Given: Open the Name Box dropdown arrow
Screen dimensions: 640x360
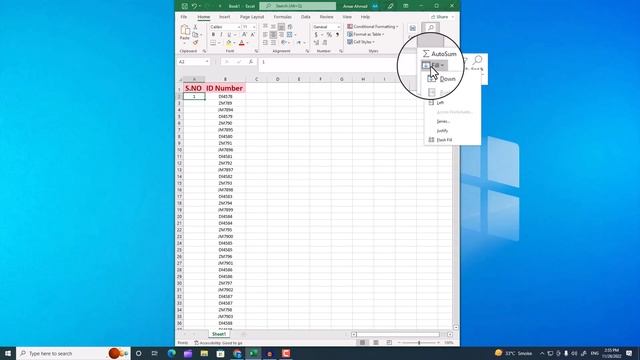Looking at the screenshot, I should click(207, 62).
